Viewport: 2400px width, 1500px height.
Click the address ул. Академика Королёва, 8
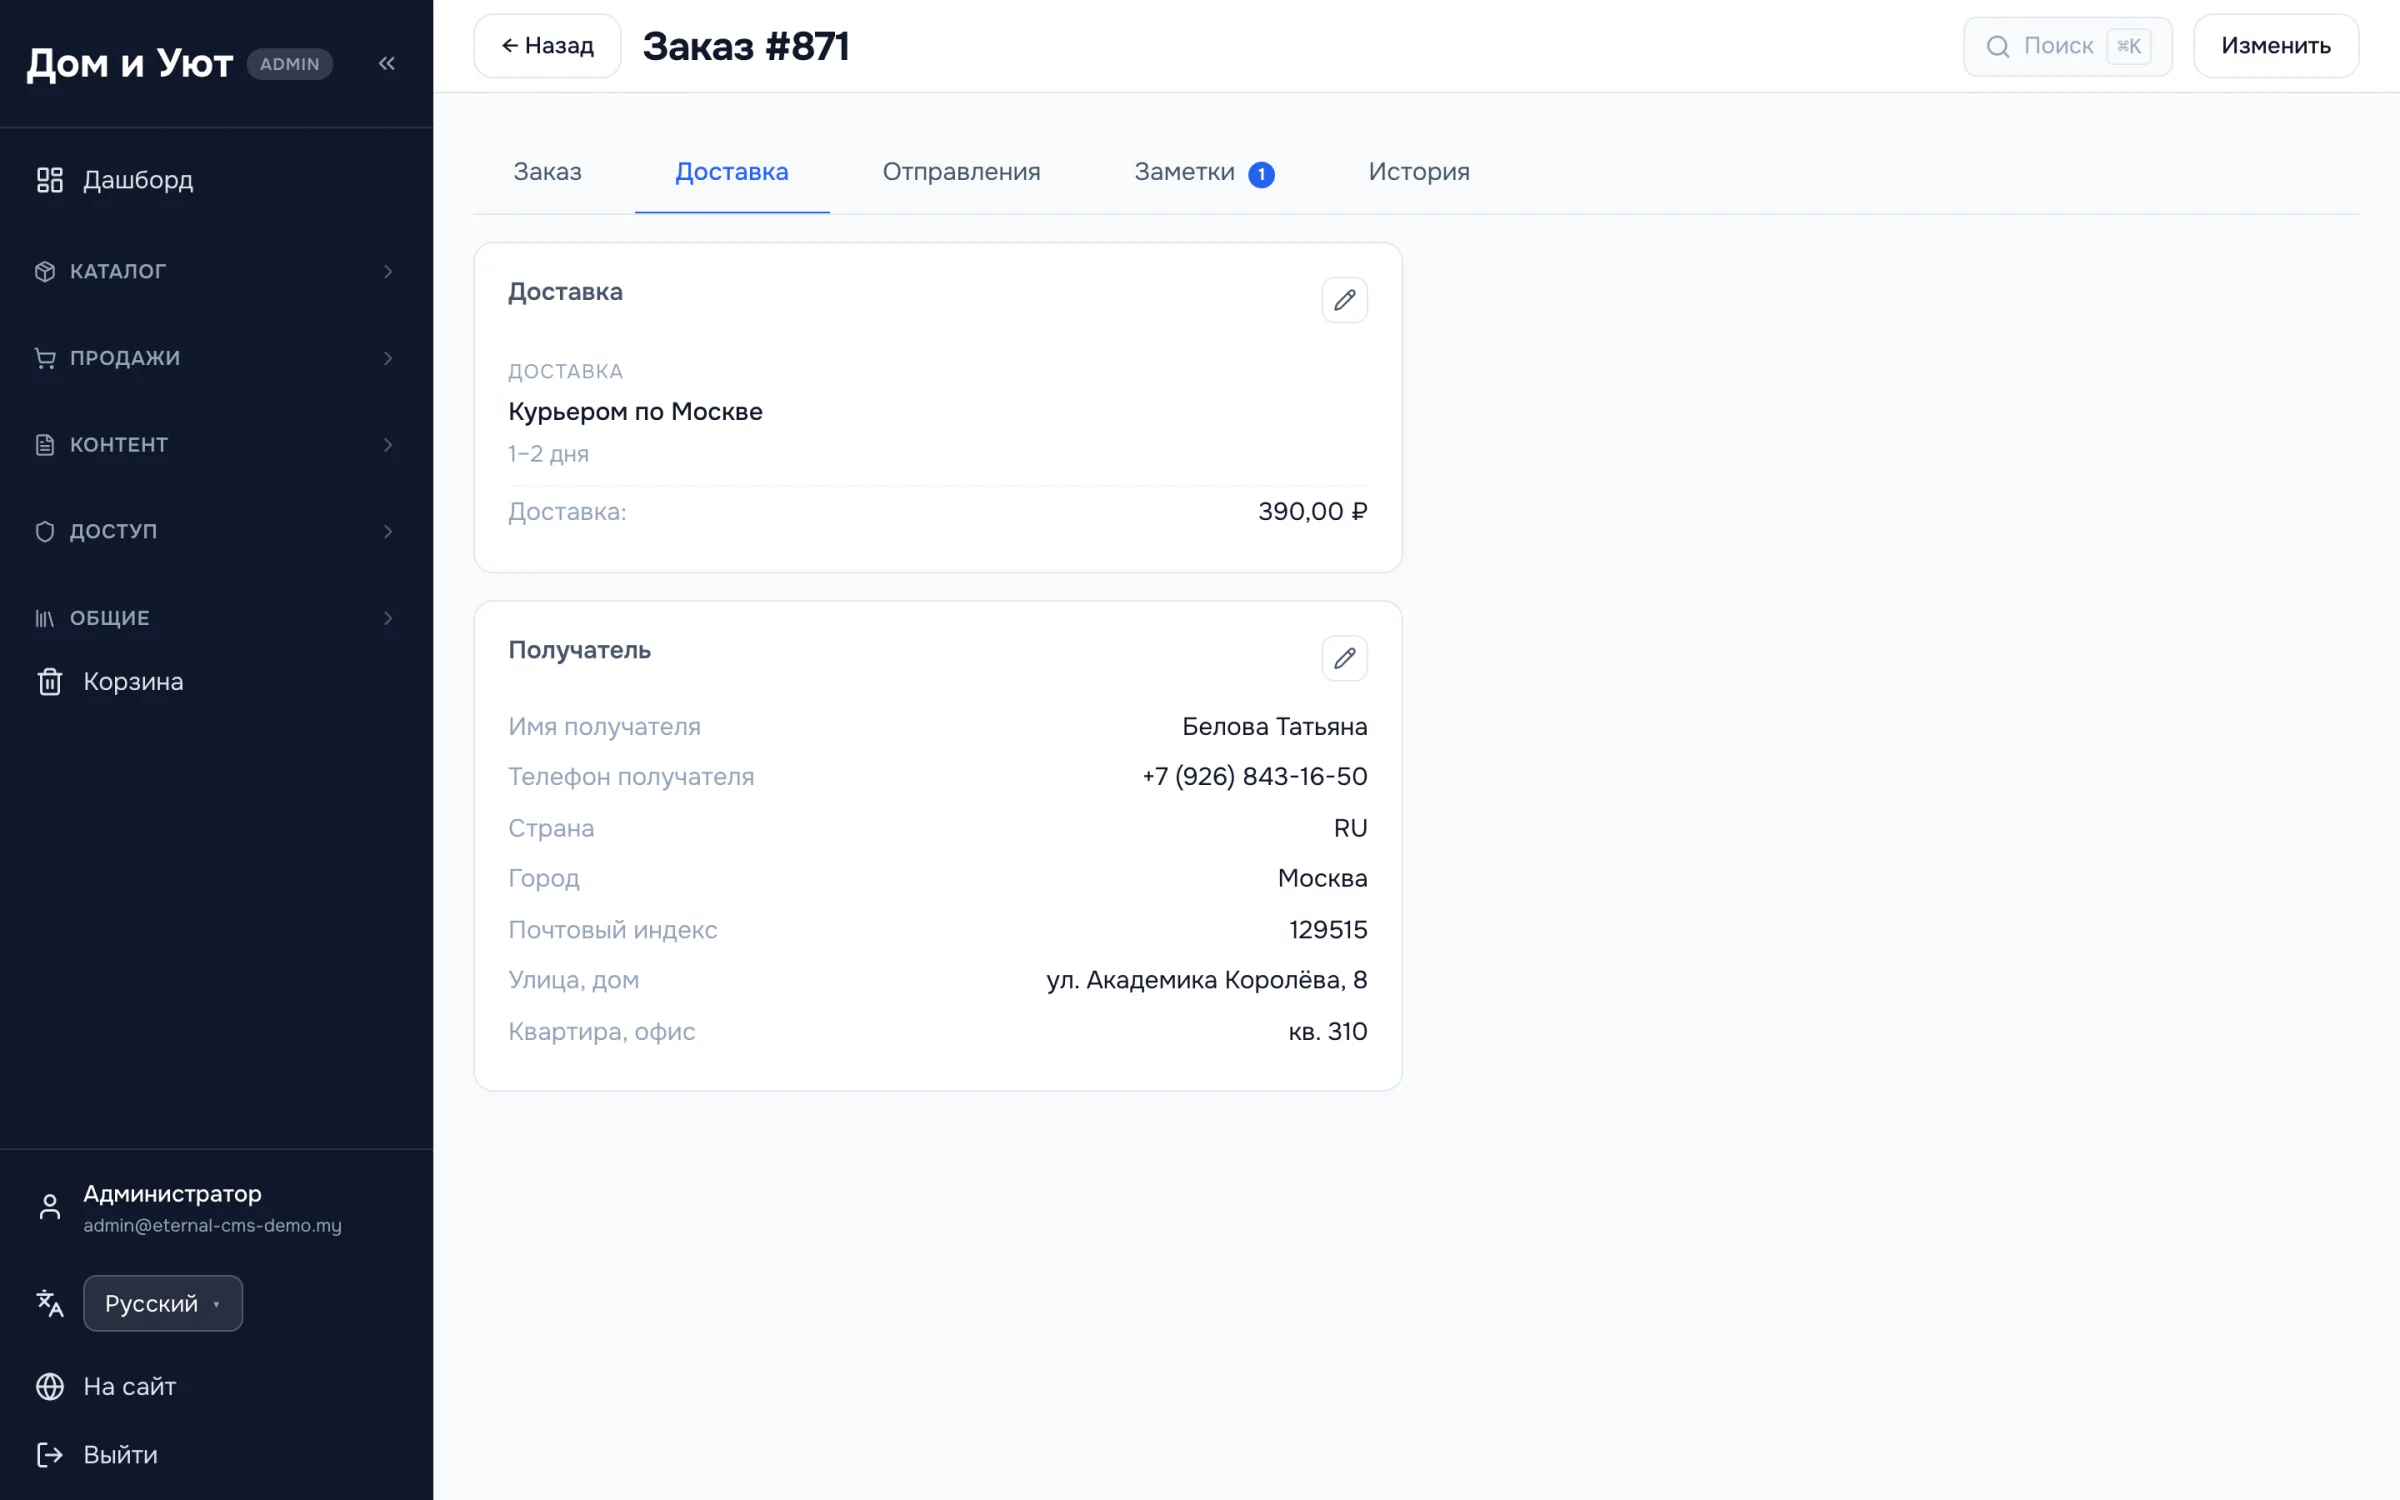(1206, 980)
